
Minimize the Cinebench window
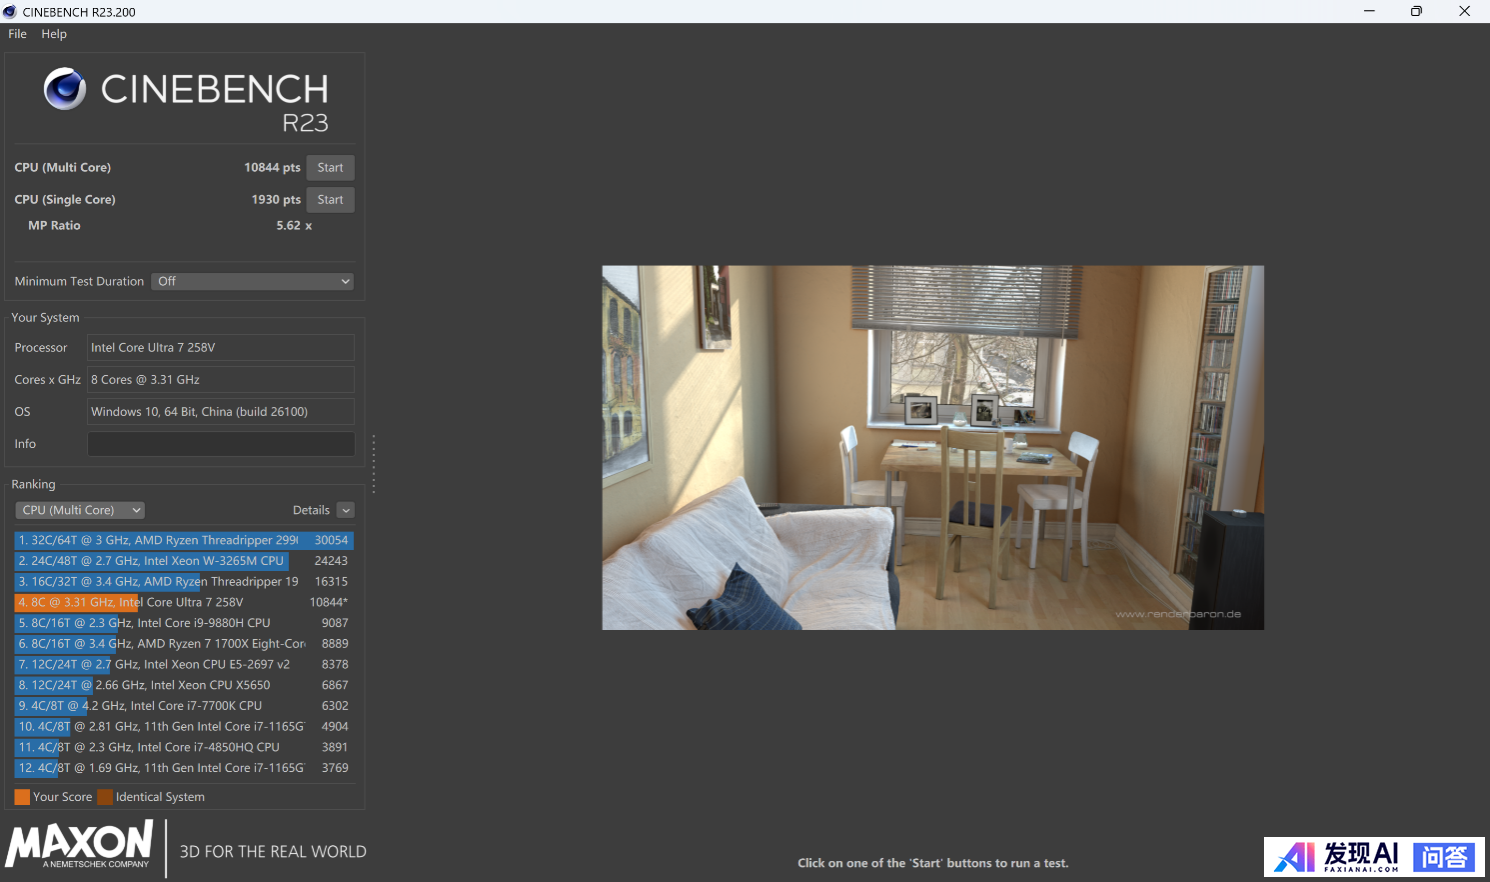click(1369, 11)
